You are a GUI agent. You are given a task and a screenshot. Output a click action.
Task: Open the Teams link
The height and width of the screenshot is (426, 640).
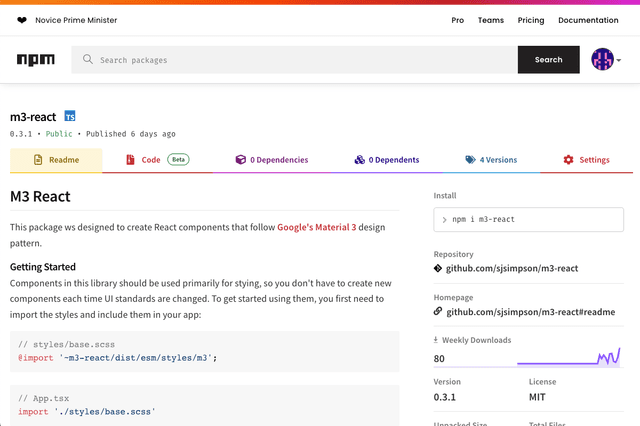click(491, 20)
